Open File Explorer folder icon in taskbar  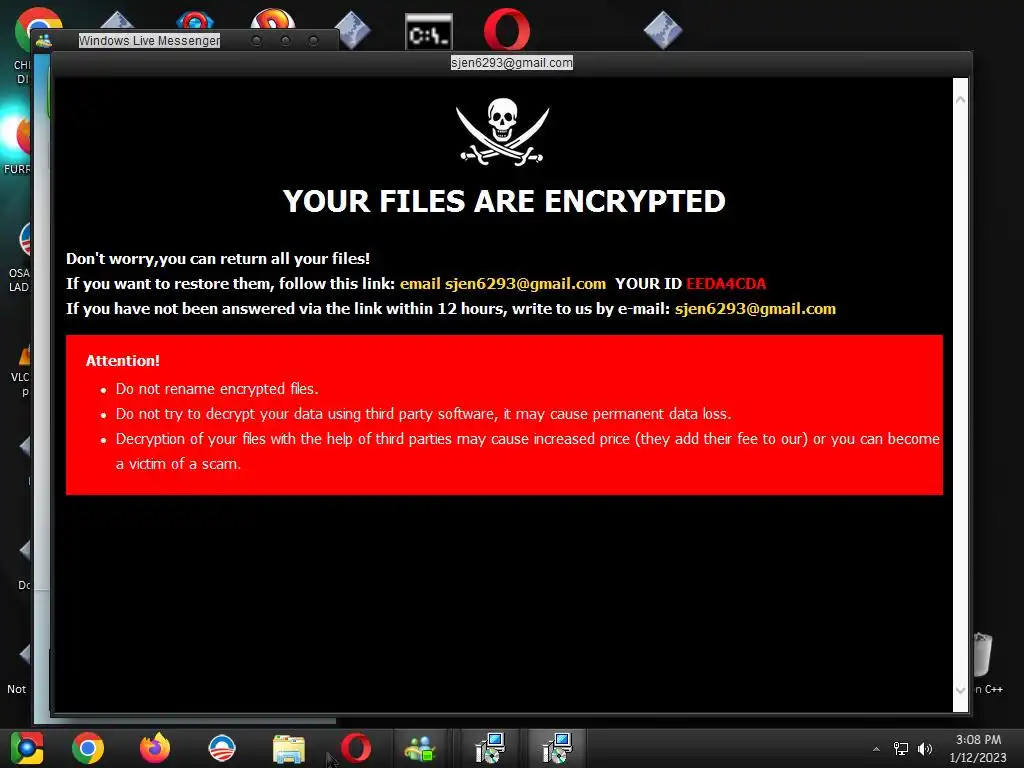[x=289, y=748]
